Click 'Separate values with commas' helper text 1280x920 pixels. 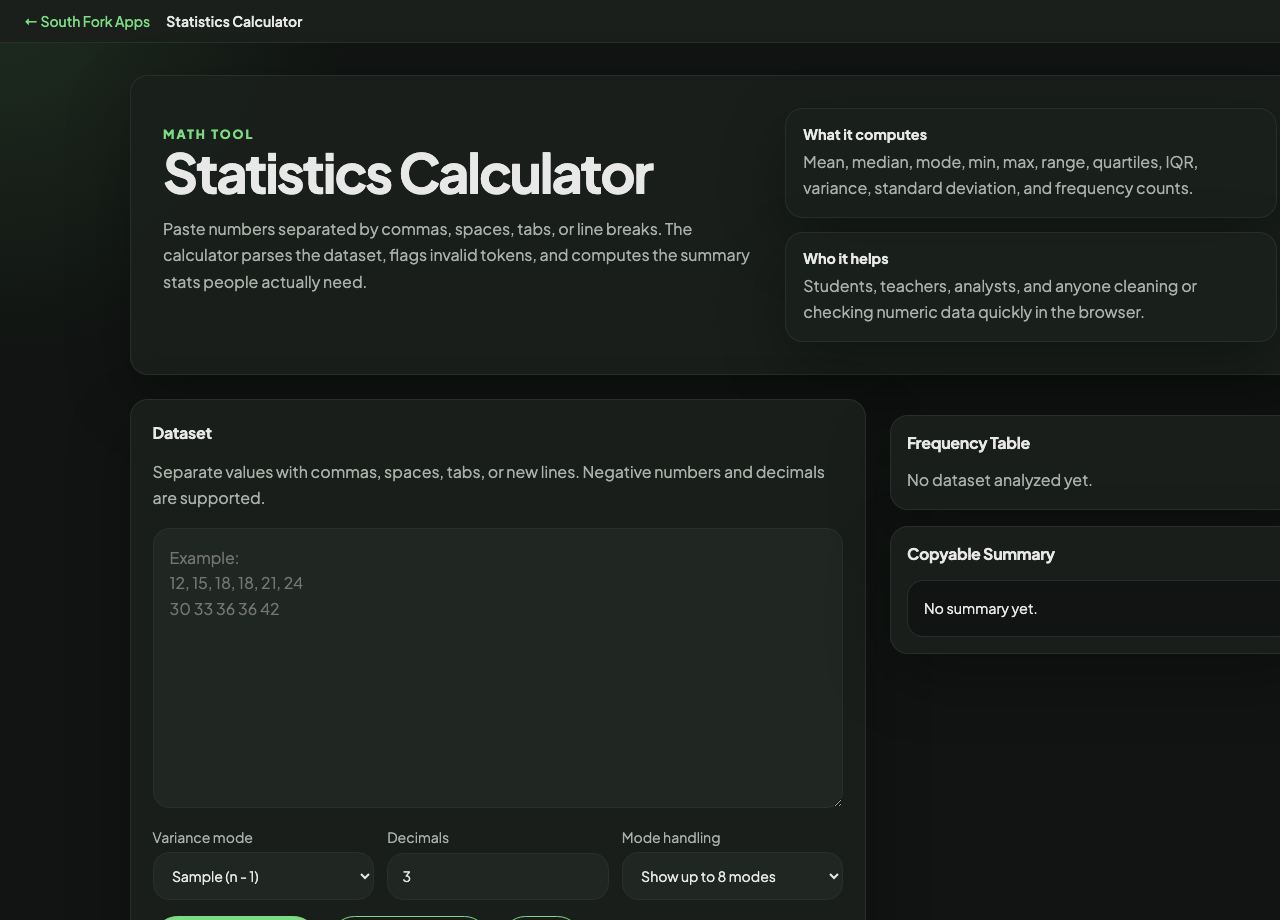[488, 485]
